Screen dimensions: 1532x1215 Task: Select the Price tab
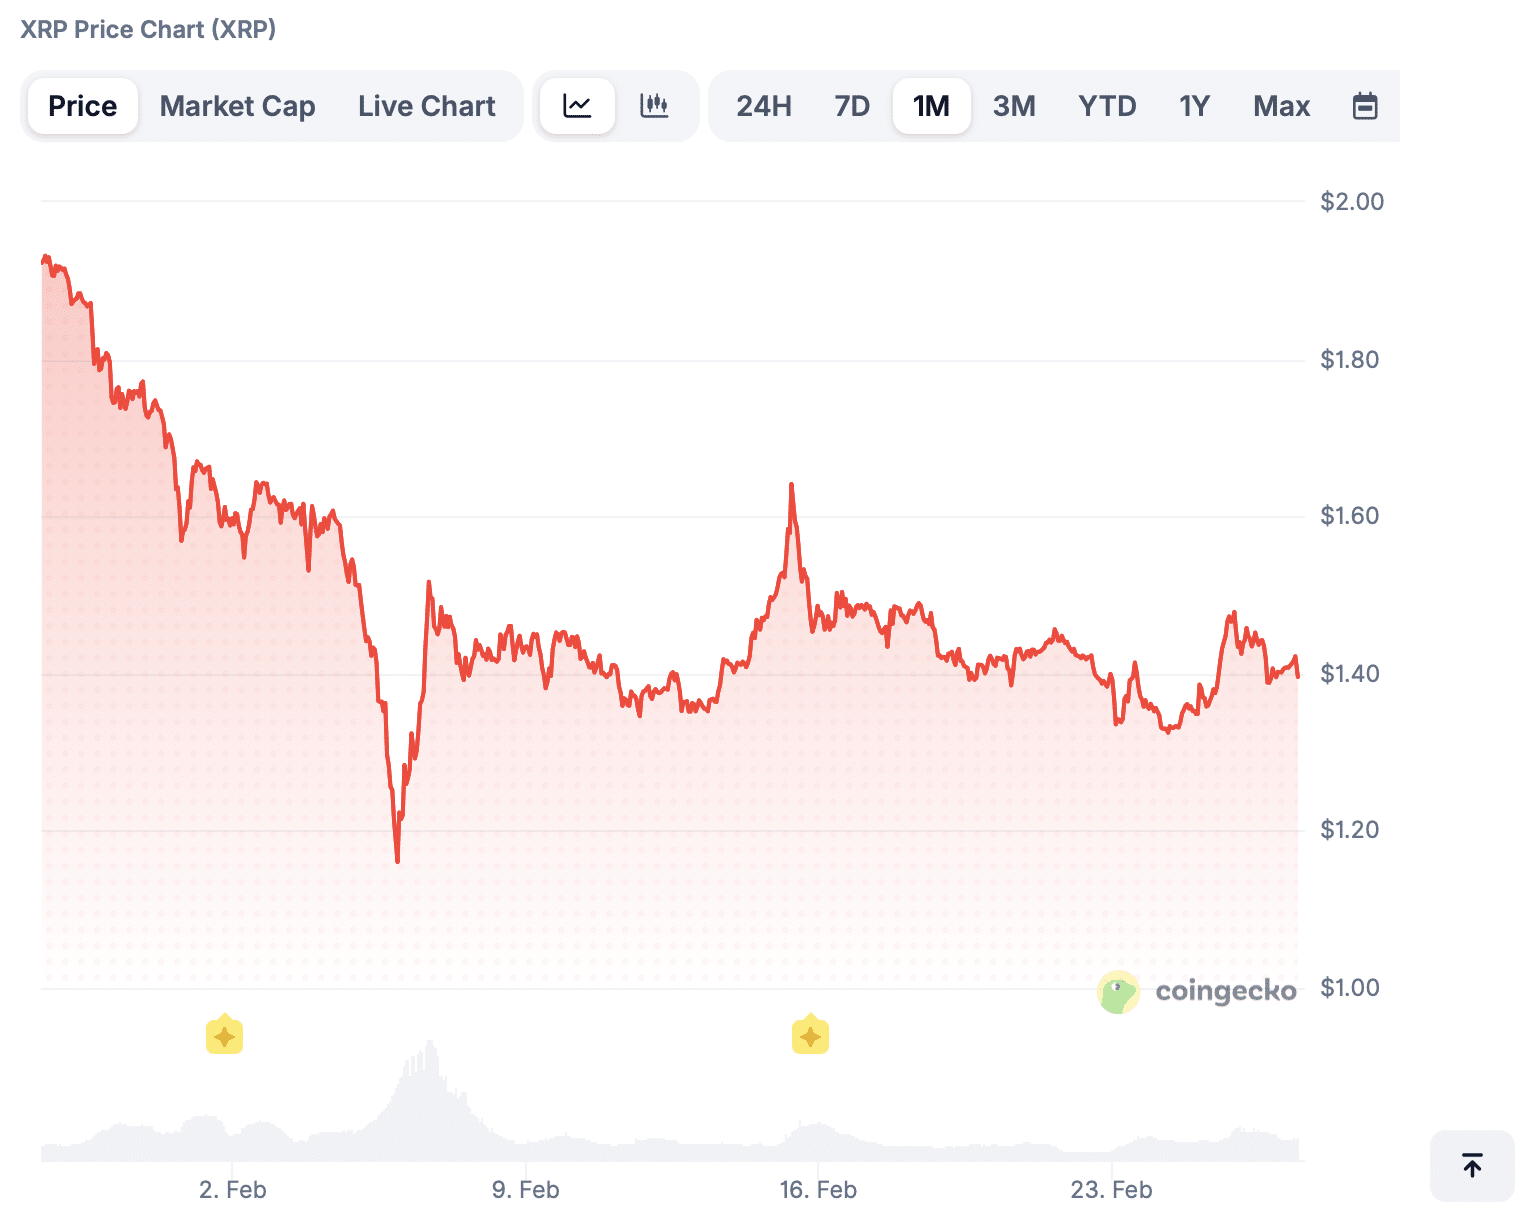(x=82, y=105)
